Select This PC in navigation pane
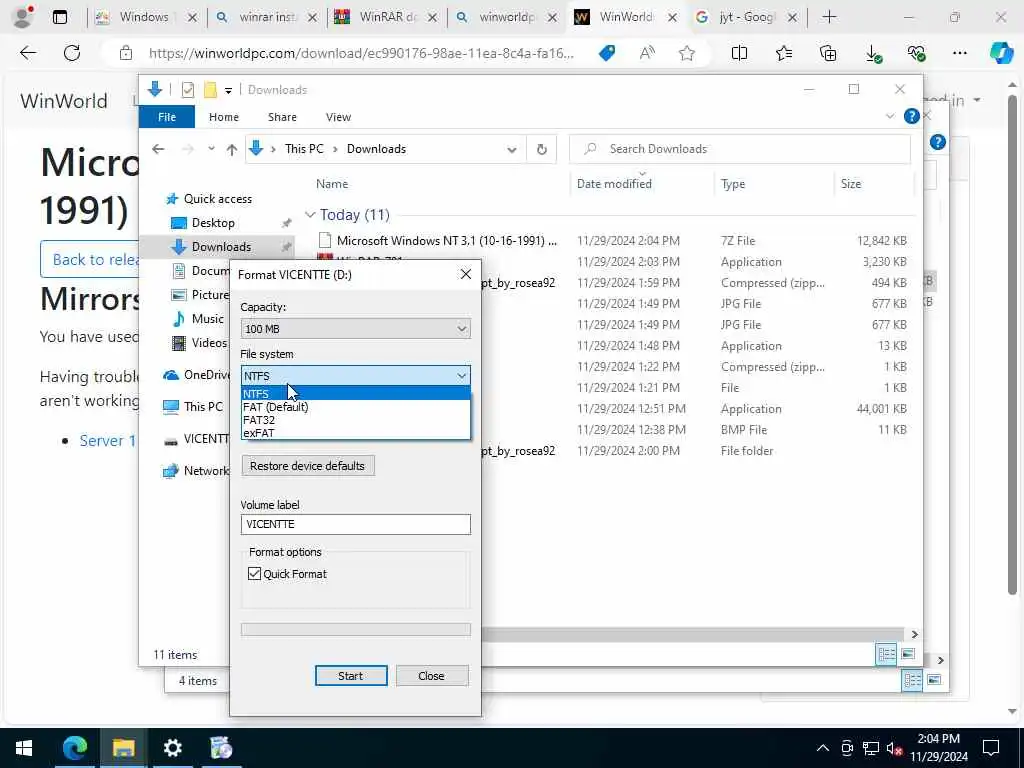This screenshot has width=1024, height=768. click(203, 406)
